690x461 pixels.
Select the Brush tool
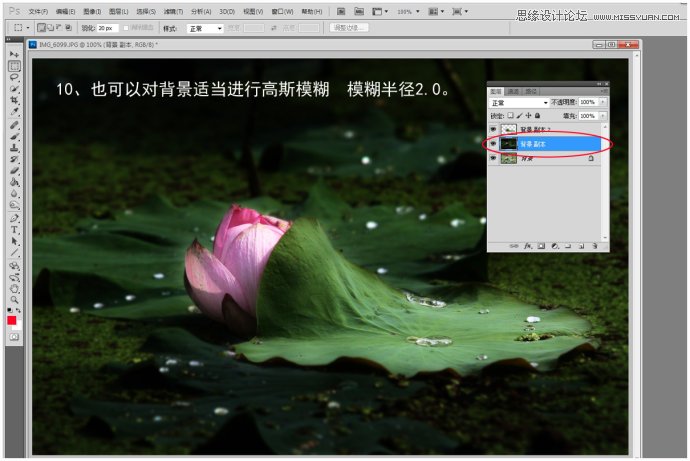click(x=14, y=137)
